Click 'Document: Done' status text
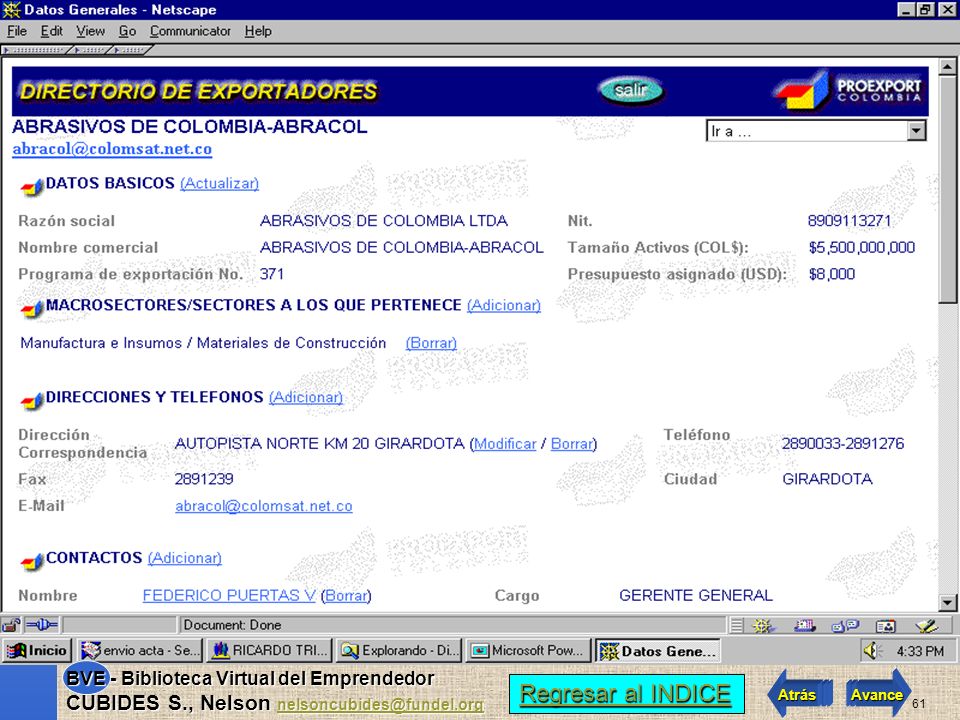 click(x=232, y=625)
